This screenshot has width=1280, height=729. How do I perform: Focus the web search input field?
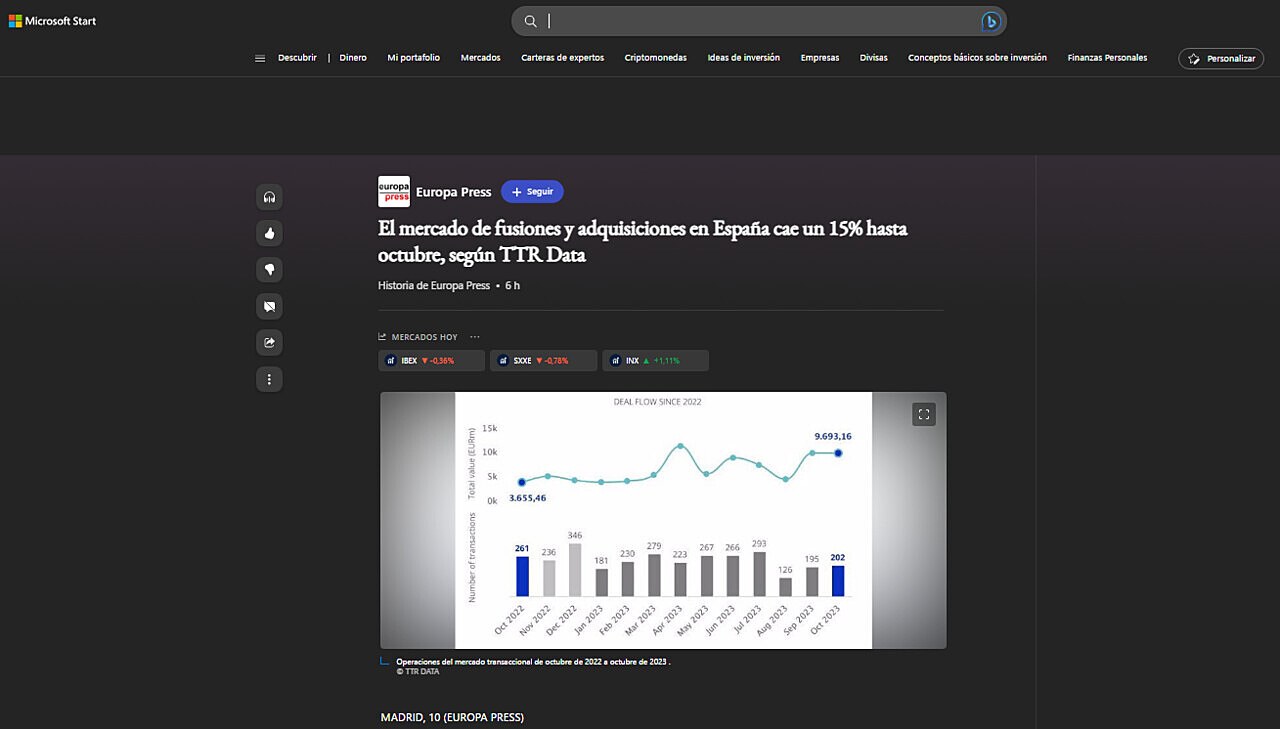pos(758,21)
